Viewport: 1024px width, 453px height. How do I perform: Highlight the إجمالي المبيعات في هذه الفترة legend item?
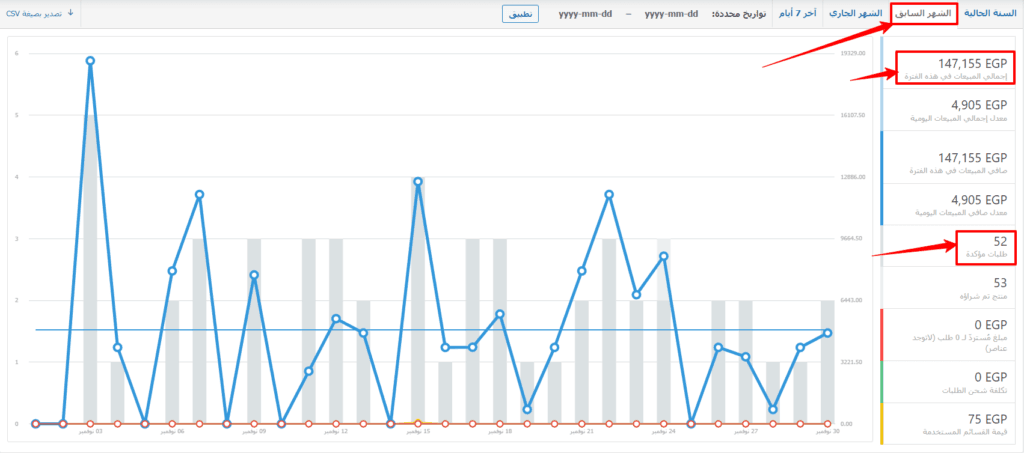pos(948,69)
